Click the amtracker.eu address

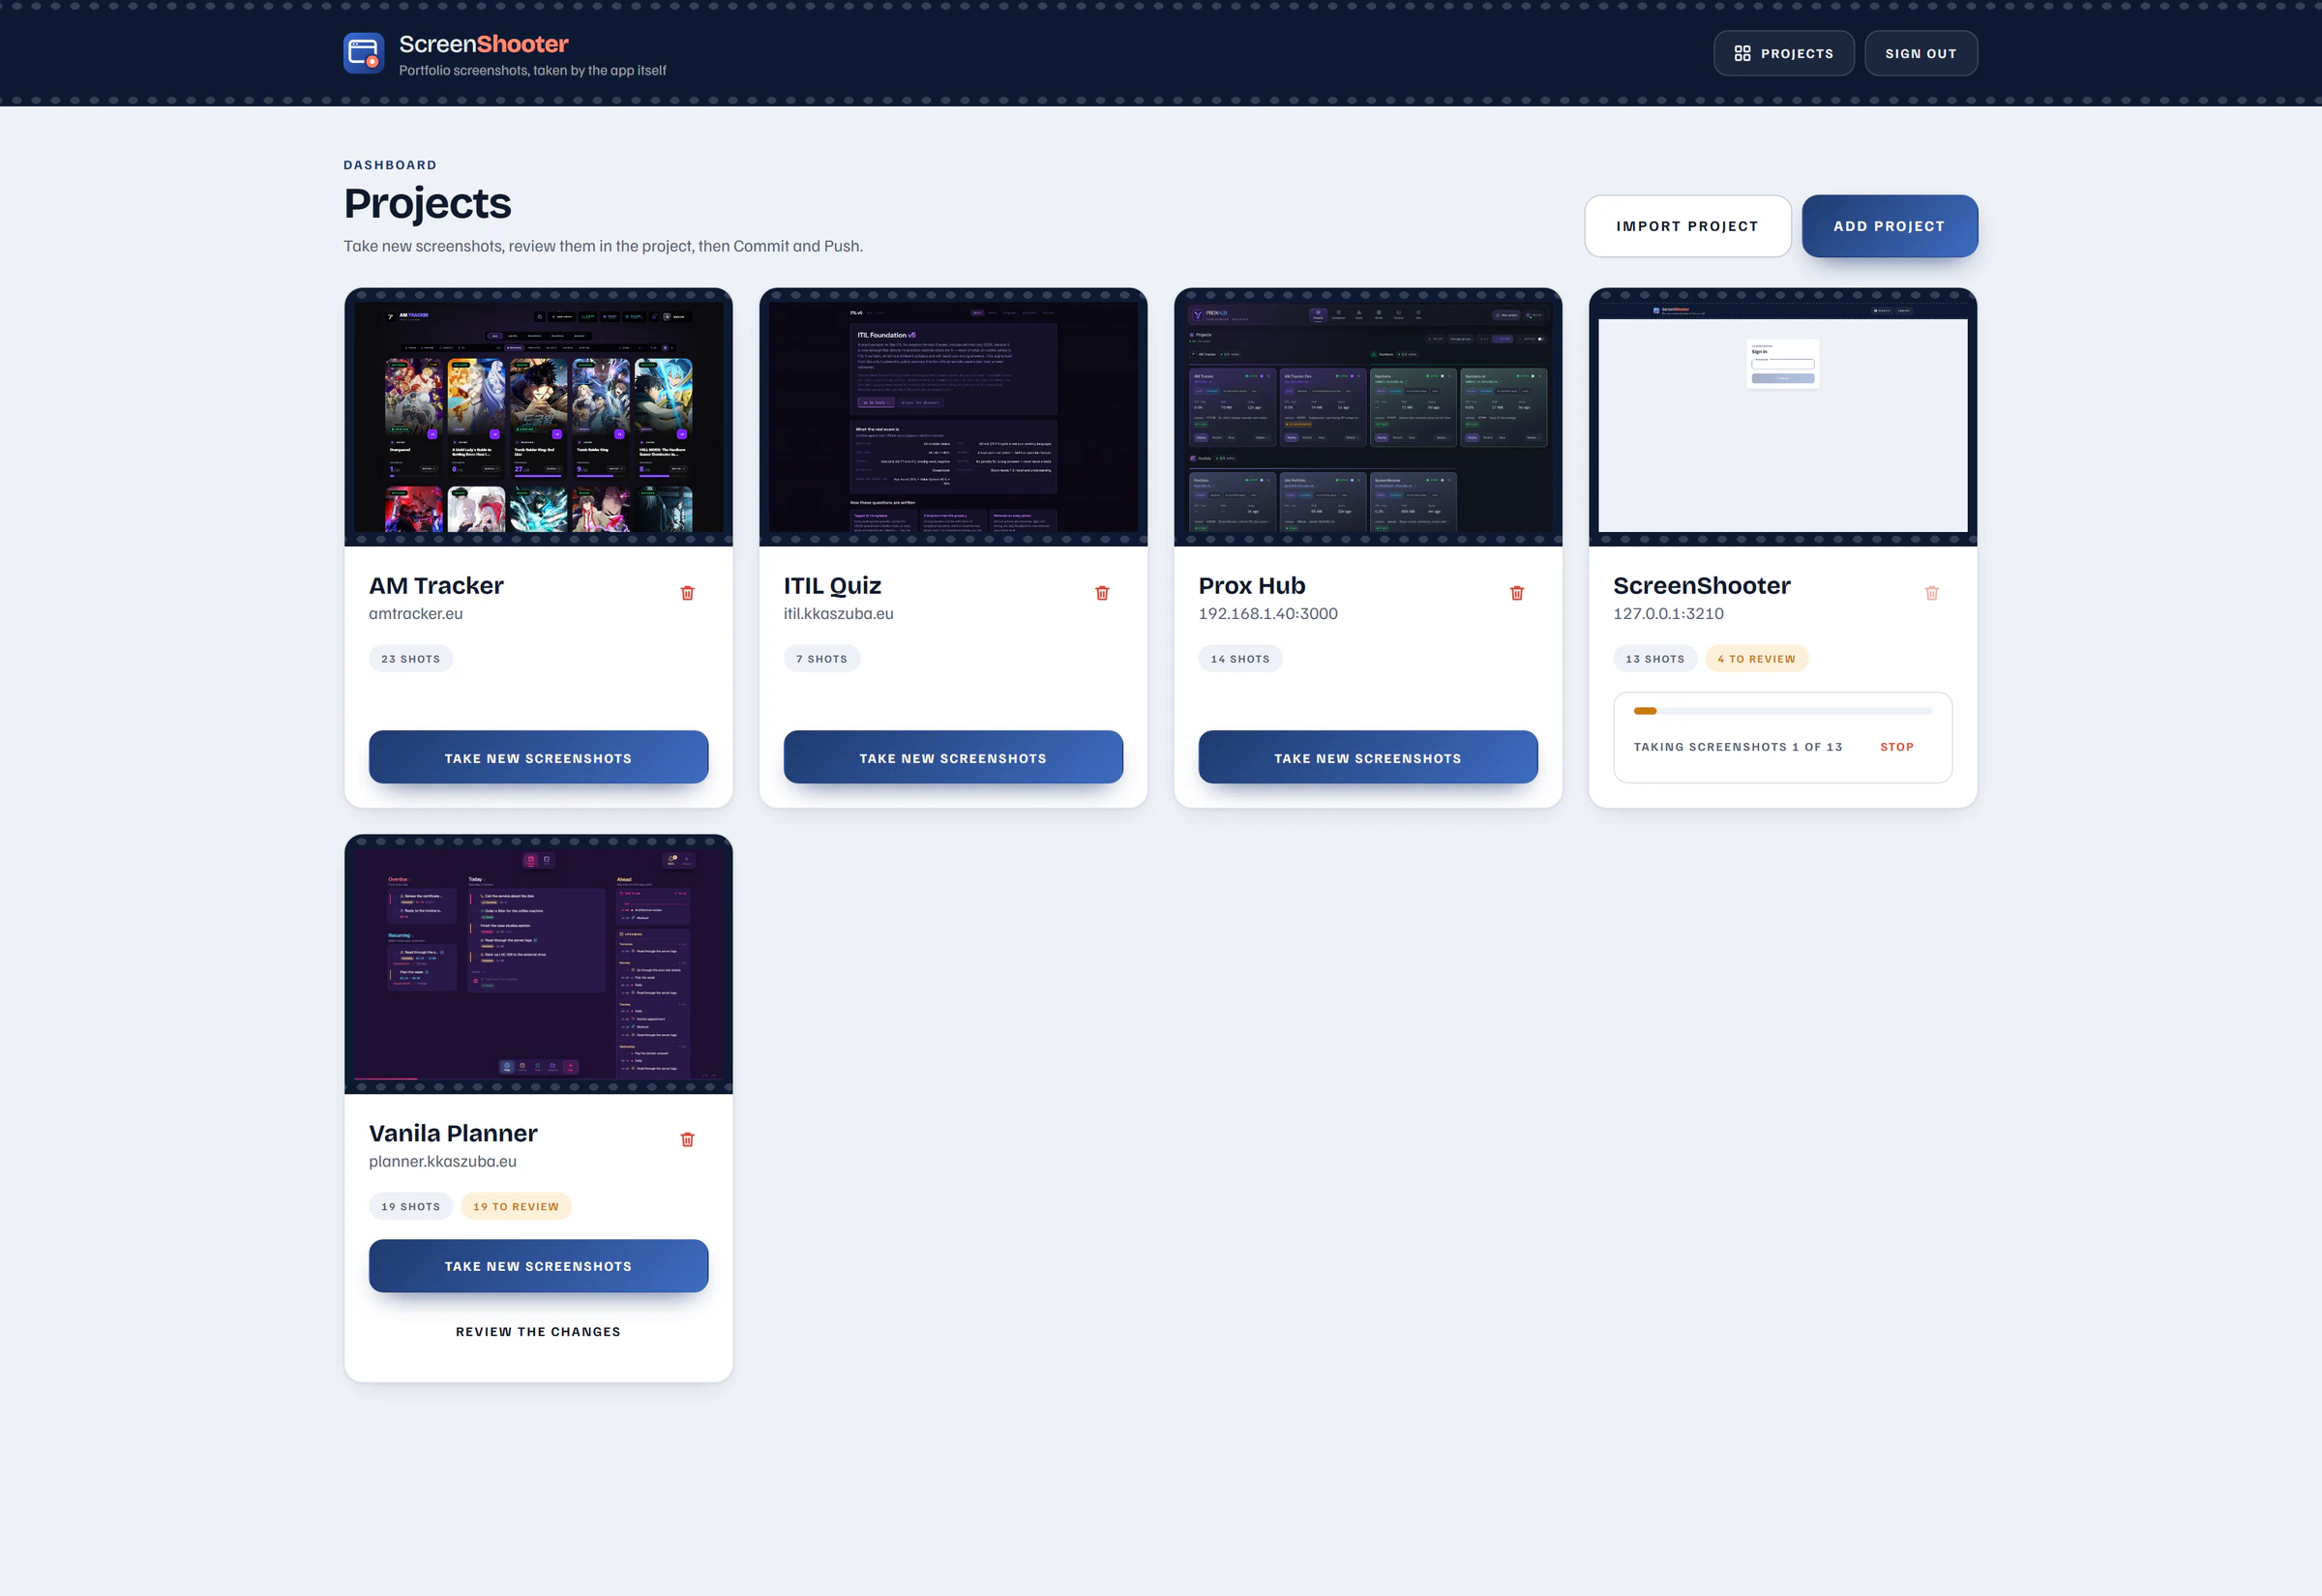click(x=416, y=614)
